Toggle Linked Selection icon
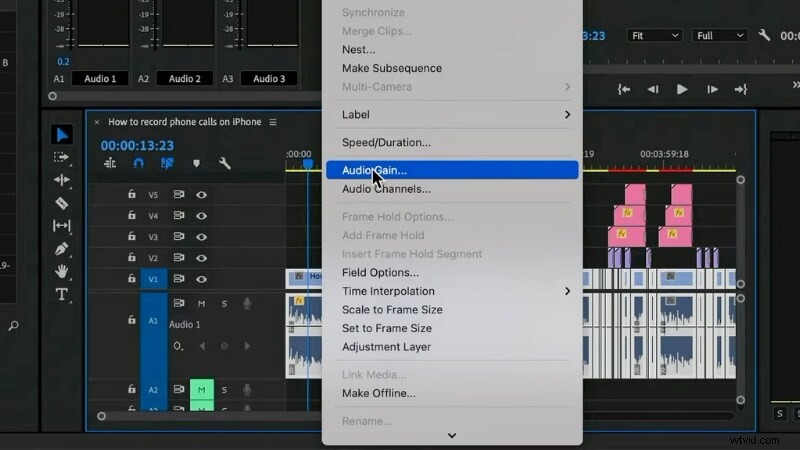The height and width of the screenshot is (450, 800). [167, 163]
